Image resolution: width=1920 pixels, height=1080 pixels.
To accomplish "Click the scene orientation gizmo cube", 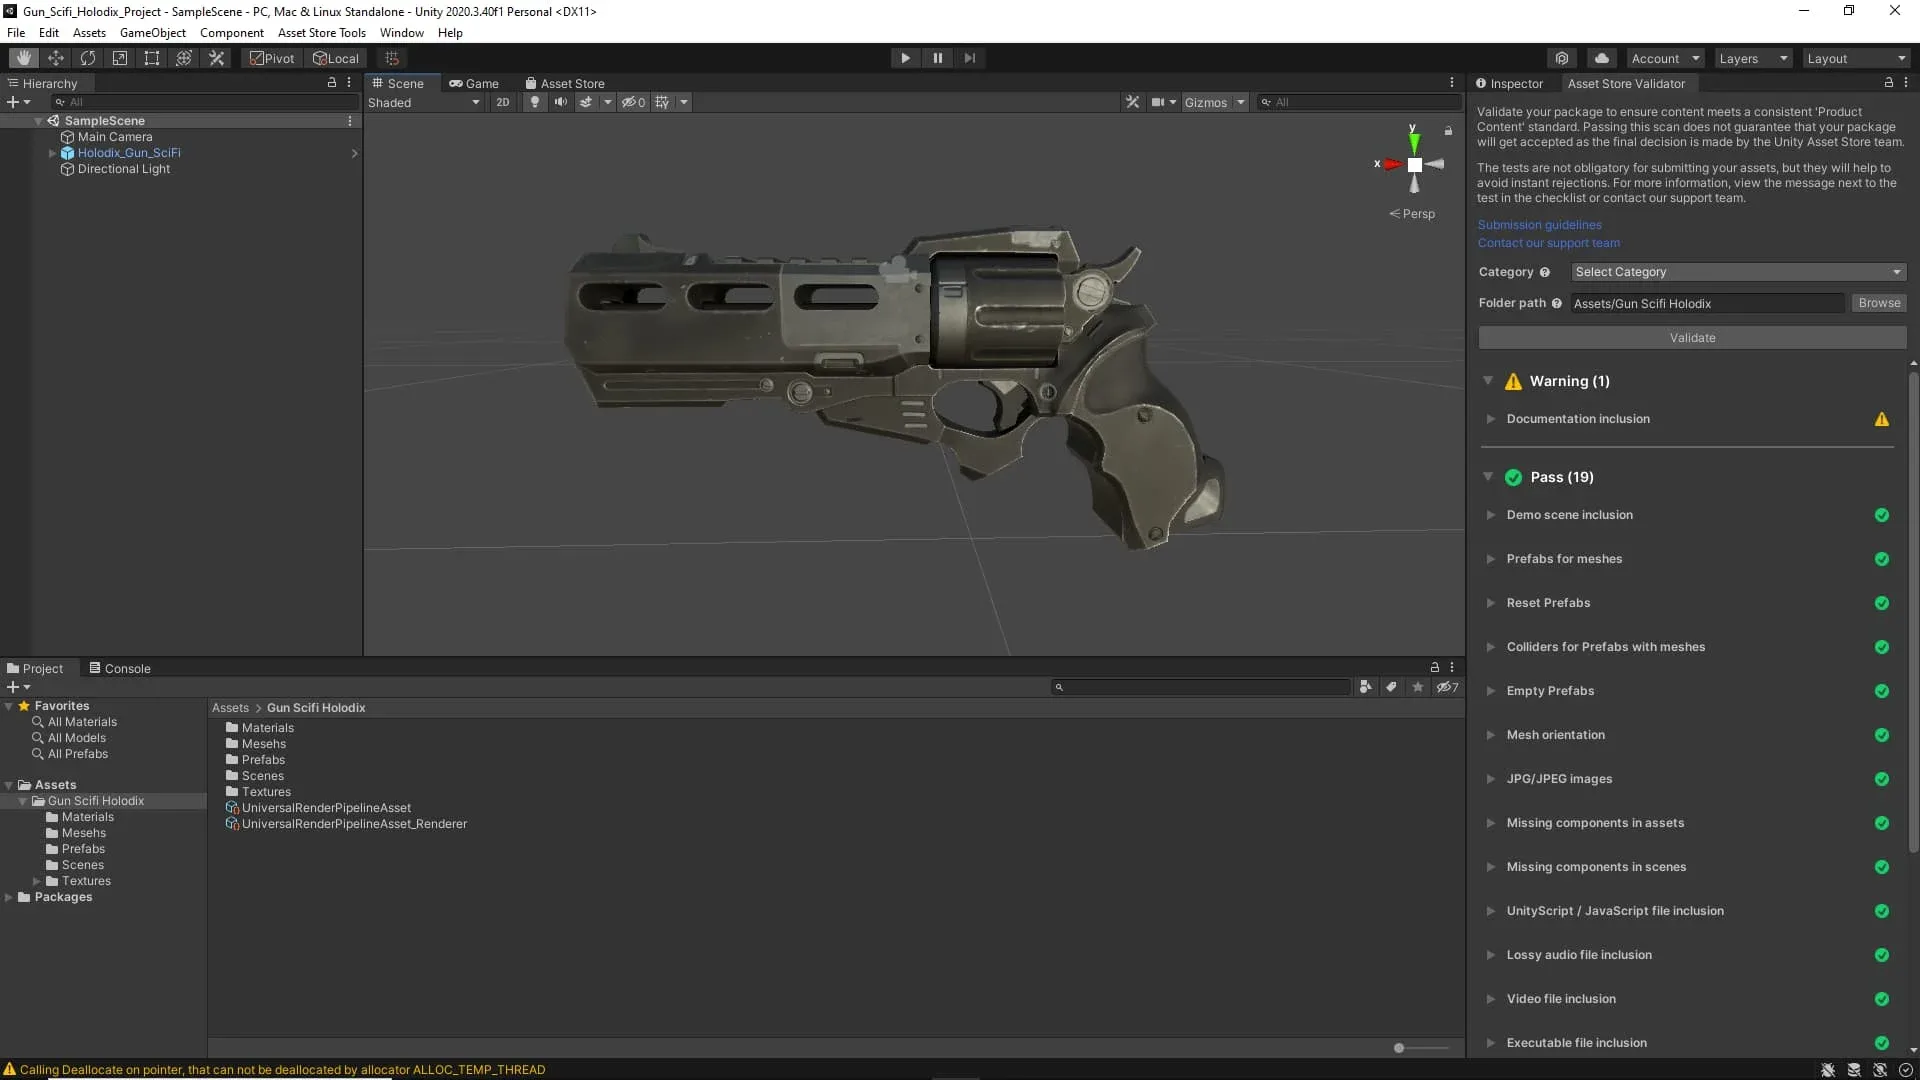I will [1414, 165].
